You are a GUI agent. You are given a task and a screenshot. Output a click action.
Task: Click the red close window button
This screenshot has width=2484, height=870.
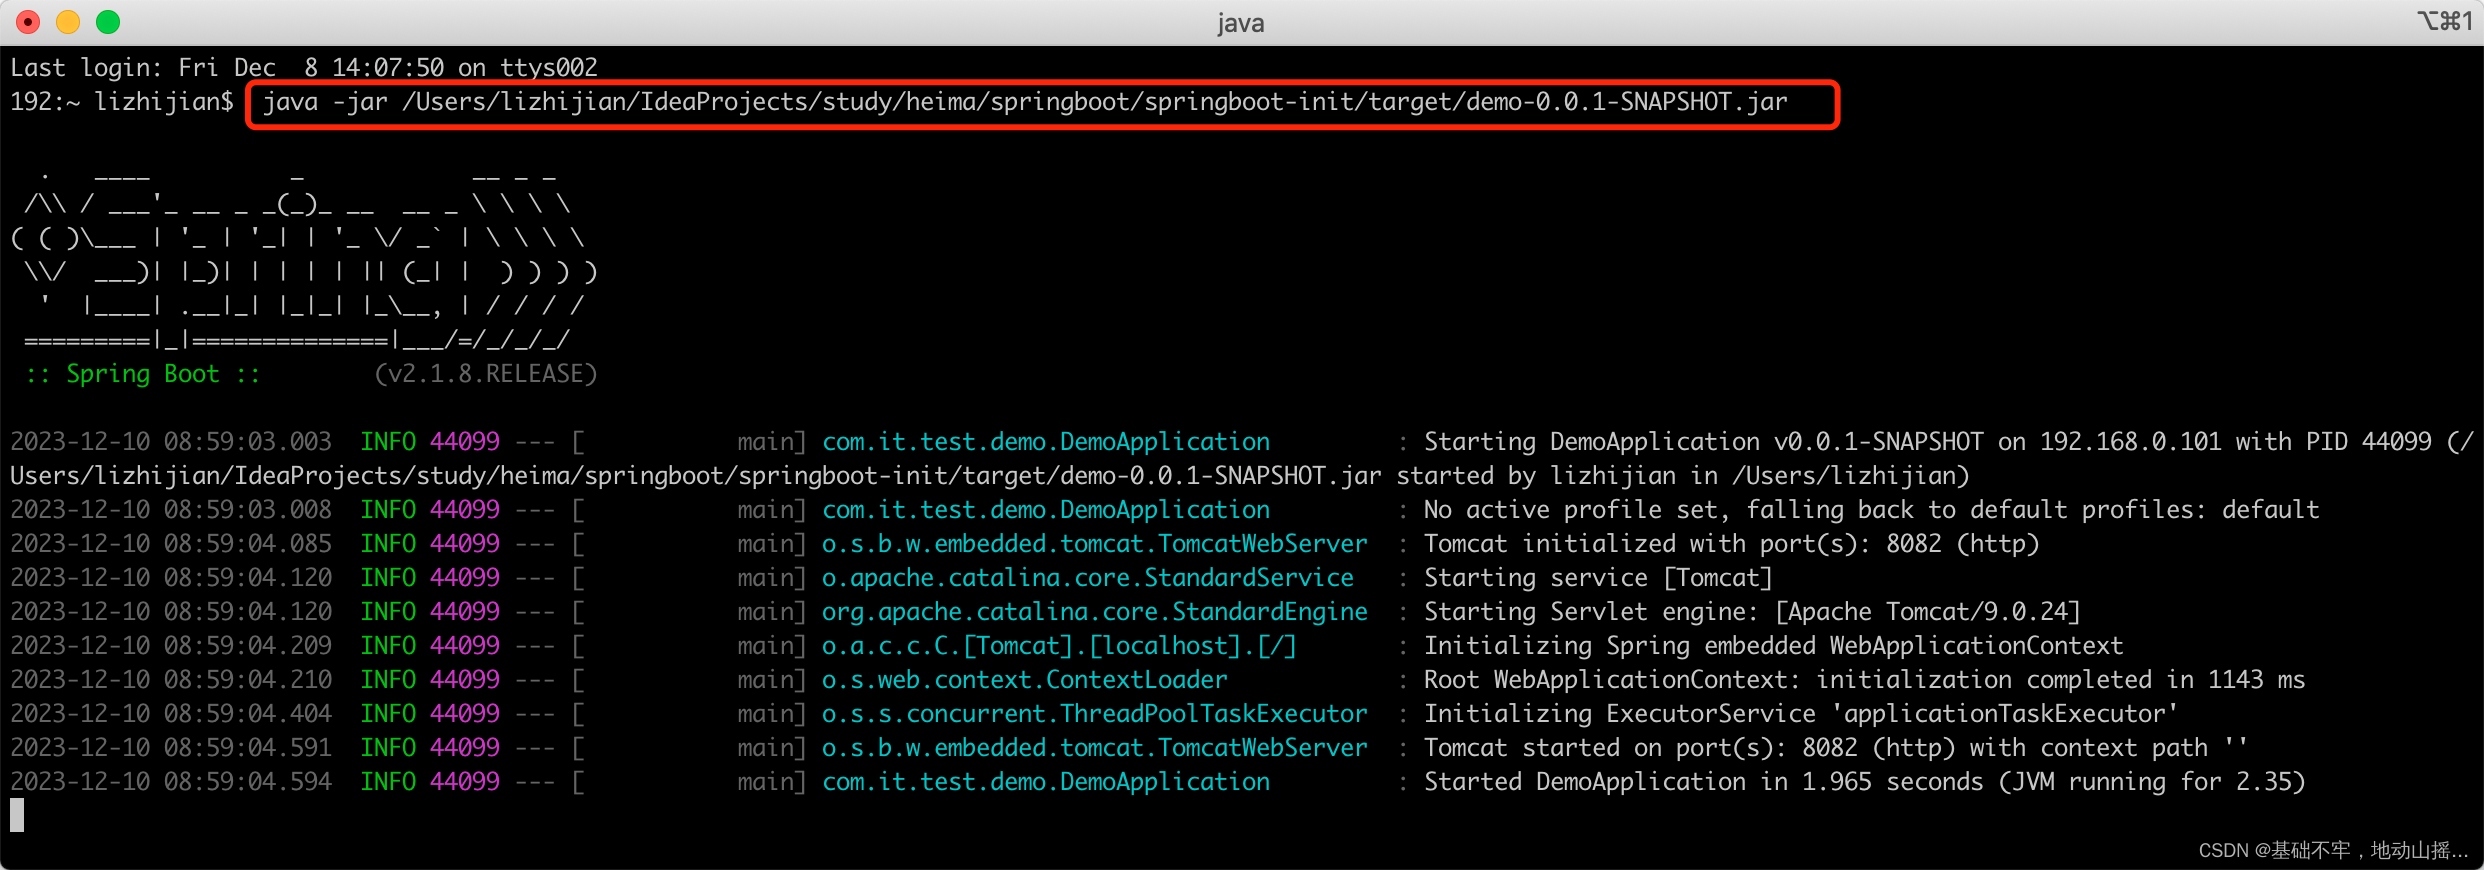pos(28,22)
